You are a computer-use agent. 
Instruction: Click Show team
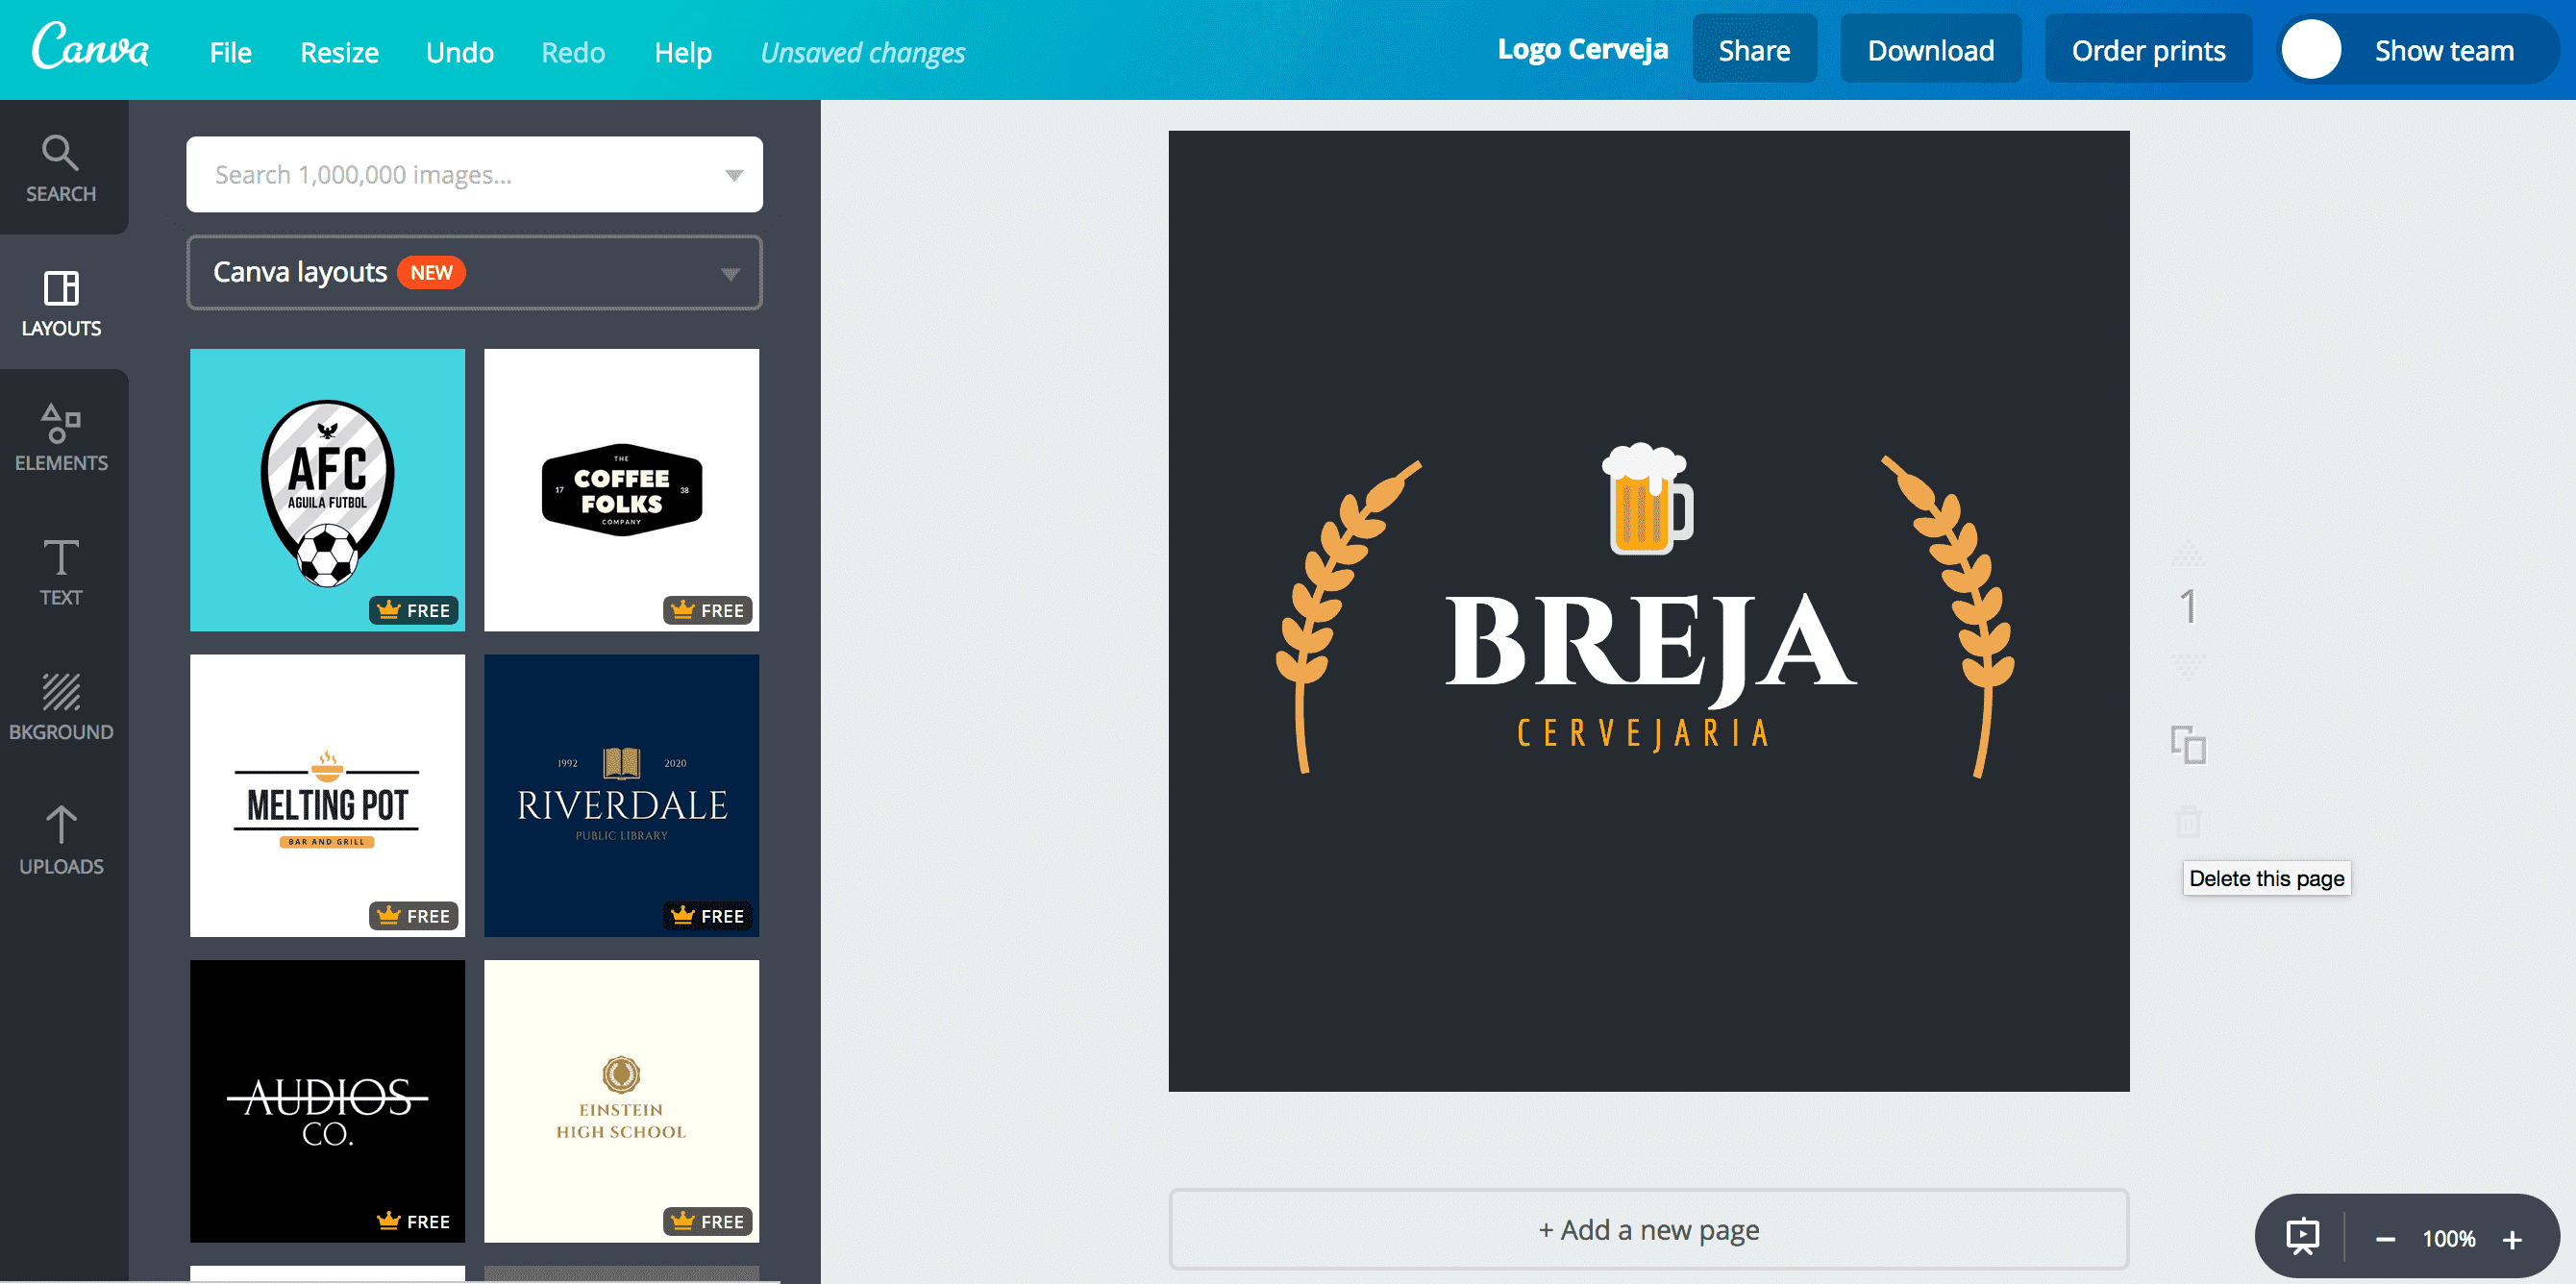pyautogui.click(x=2444, y=50)
